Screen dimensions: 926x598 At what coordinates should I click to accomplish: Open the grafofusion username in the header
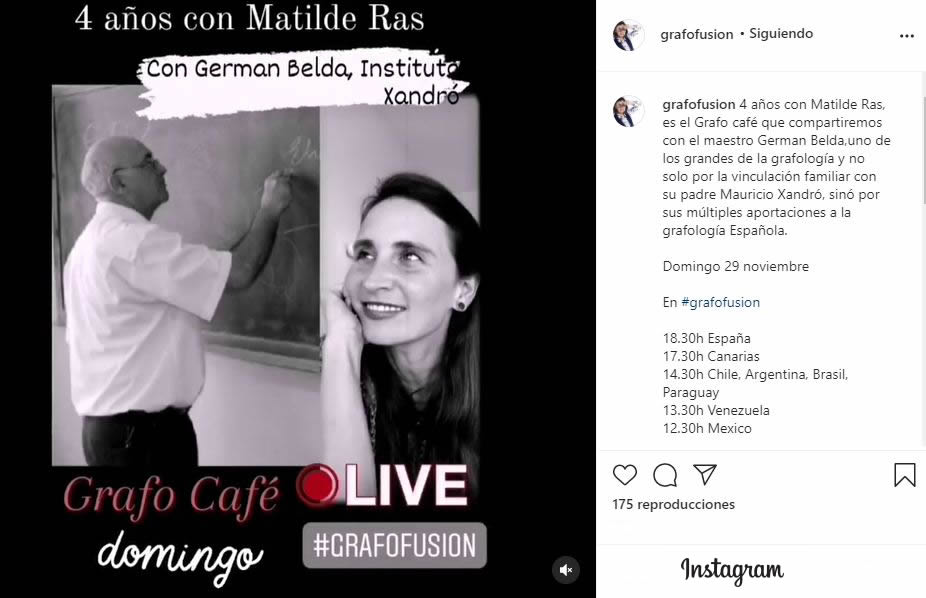696,34
